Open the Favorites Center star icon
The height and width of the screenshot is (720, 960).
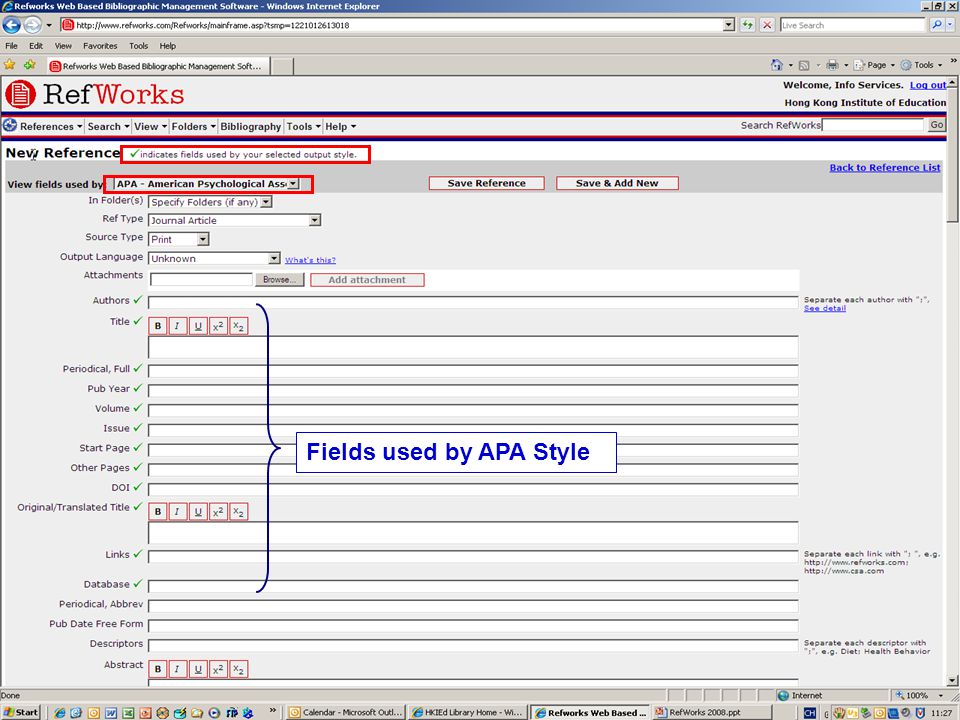point(10,64)
